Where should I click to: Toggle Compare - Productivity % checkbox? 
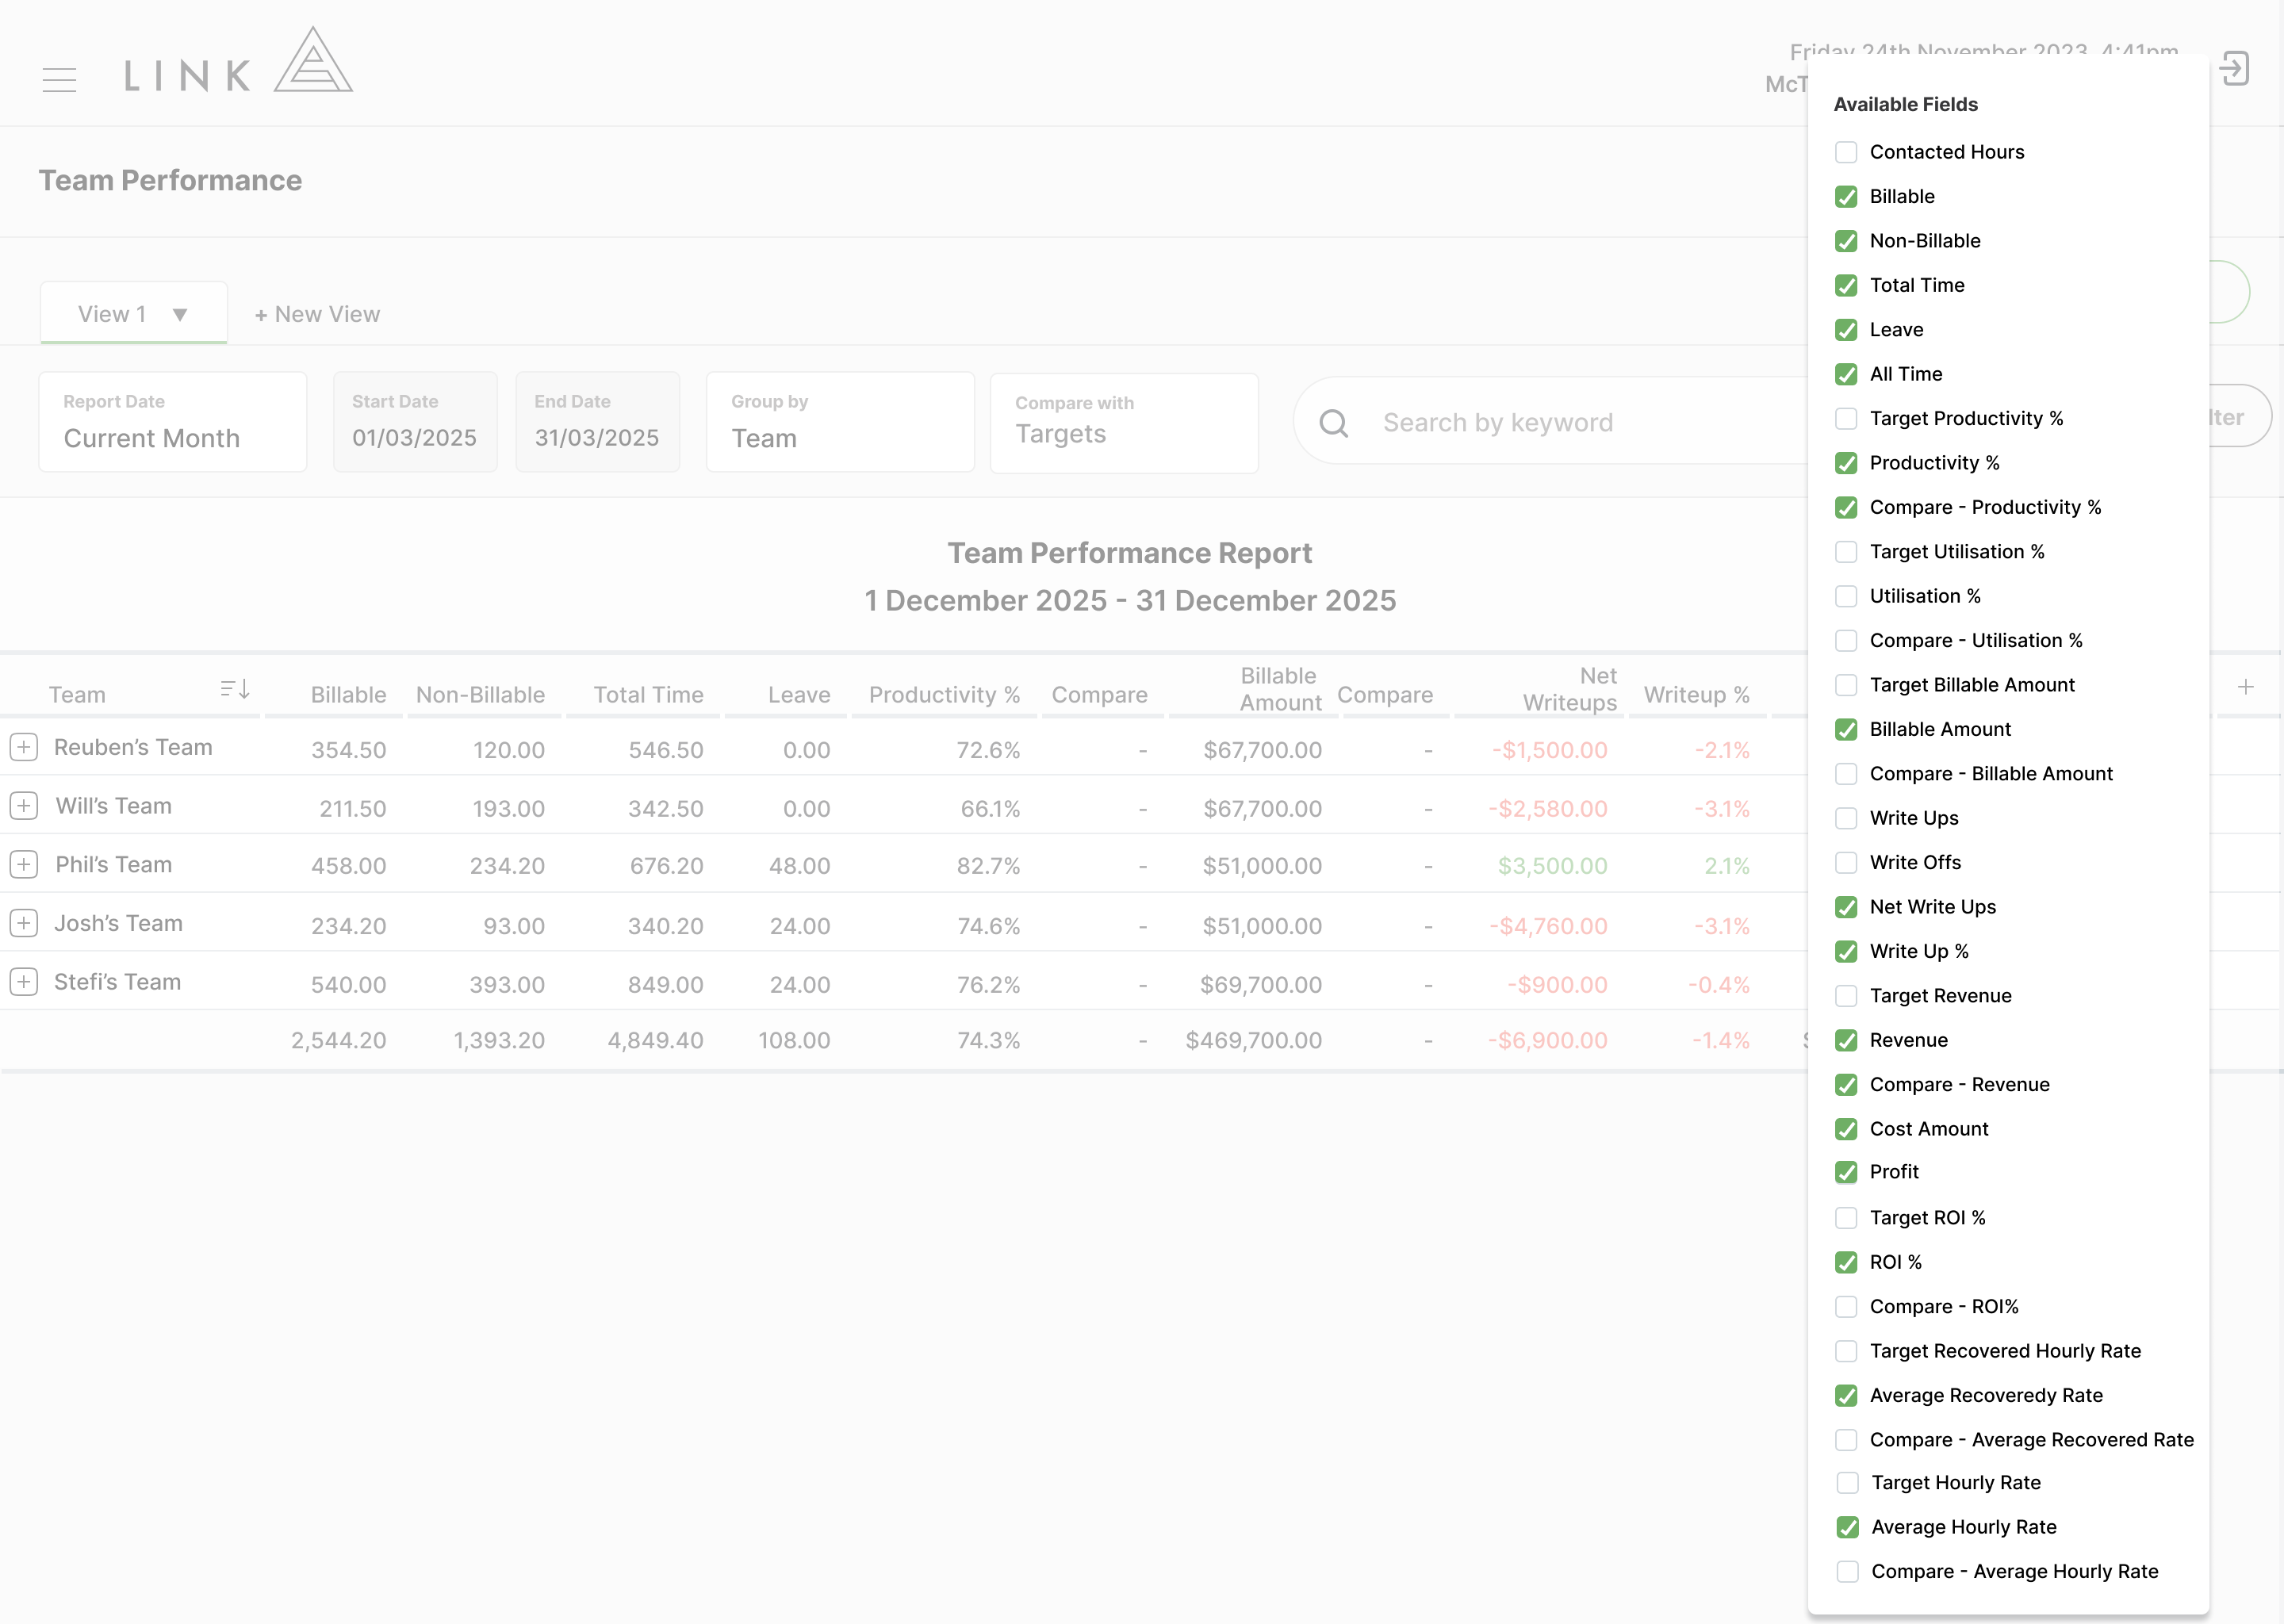[x=1846, y=507]
